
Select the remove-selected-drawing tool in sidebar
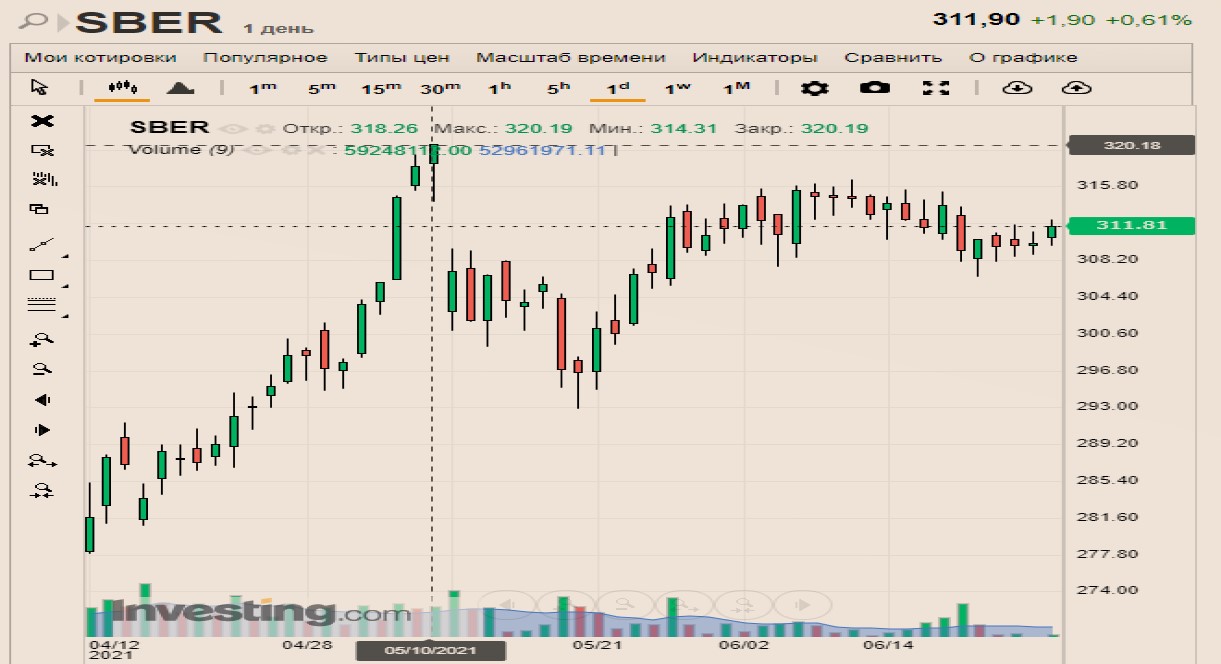coord(42,151)
